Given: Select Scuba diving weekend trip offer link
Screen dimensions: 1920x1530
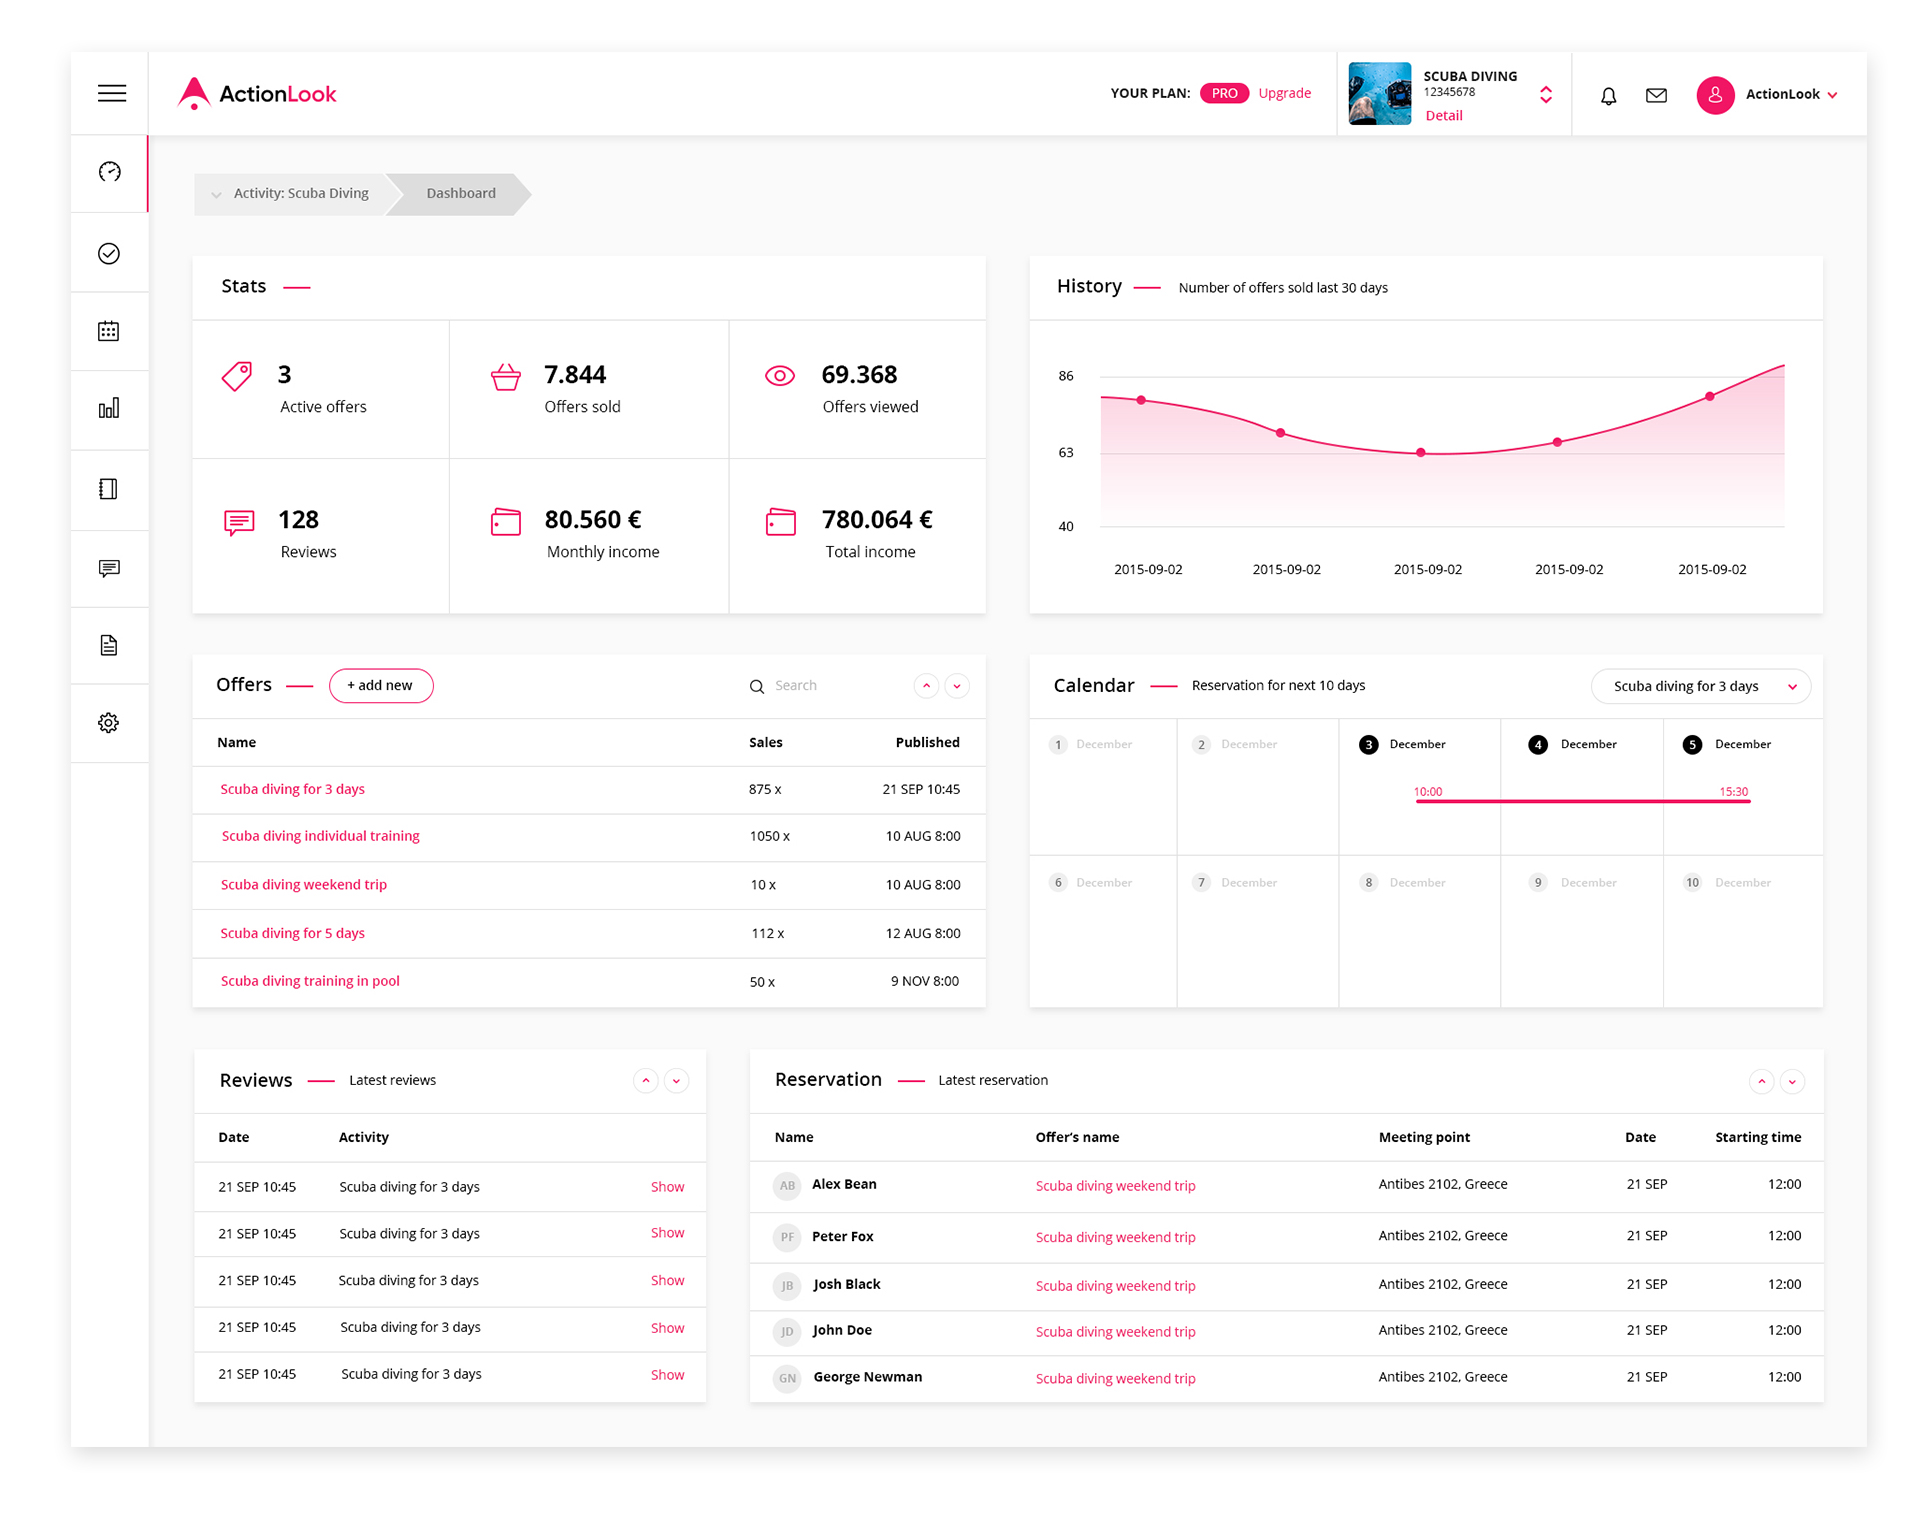Looking at the screenshot, I should [301, 884].
